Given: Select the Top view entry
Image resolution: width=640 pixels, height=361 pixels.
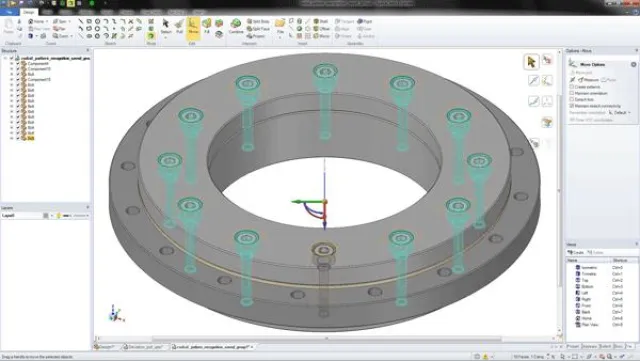Looking at the screenshot, I should click(585, 280).
